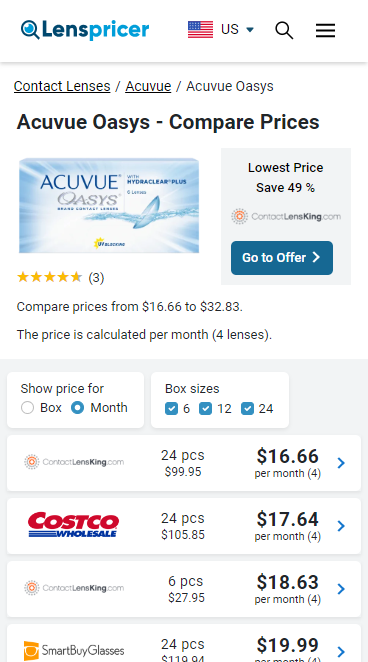Toggle the 24 box size checkbox
The width and height of the screenshot is (368, 662).
(247, 409)
